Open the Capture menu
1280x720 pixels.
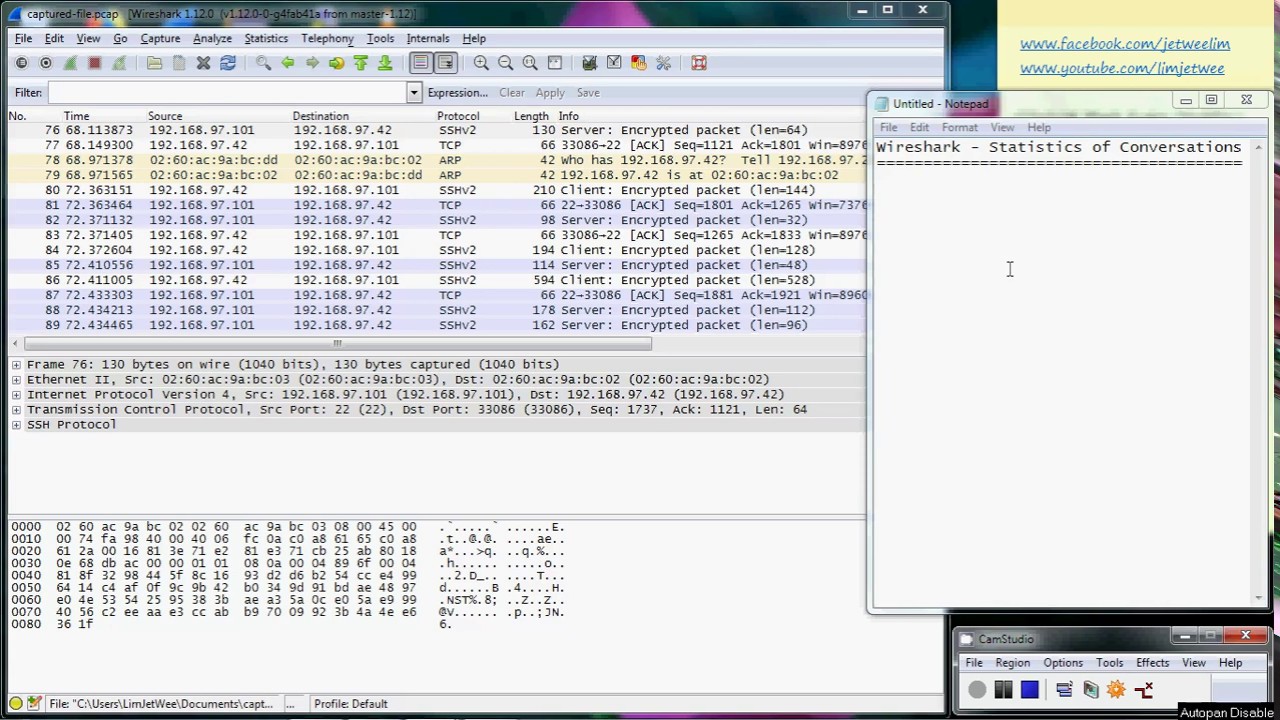tap(160, 39)
